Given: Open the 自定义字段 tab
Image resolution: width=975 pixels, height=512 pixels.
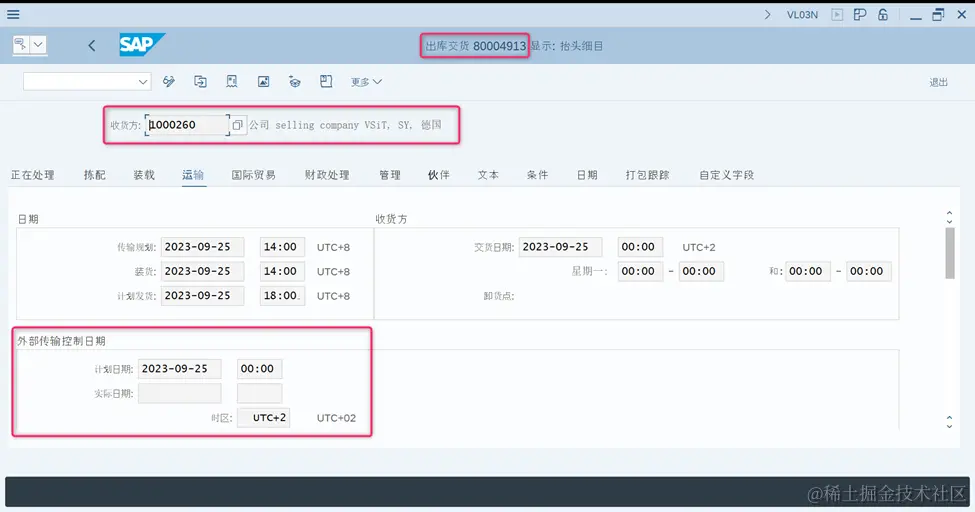Looking at the screenshot, I should coord(726,175).
